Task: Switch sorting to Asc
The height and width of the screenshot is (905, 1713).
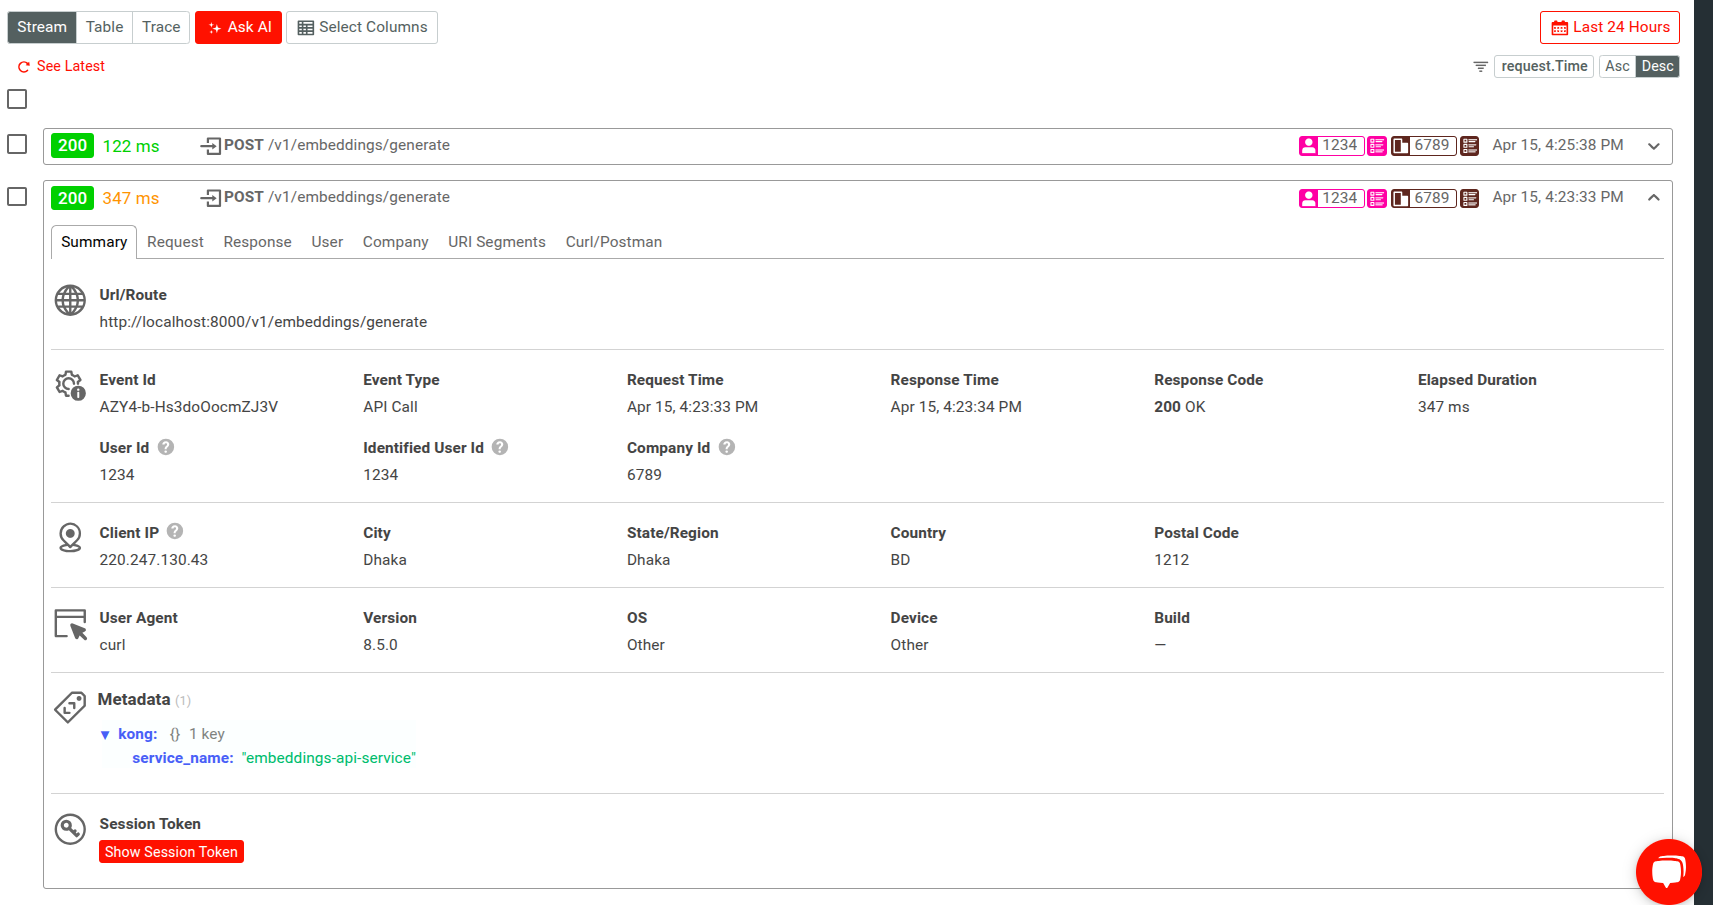Action: click(x=1617, y=66)
